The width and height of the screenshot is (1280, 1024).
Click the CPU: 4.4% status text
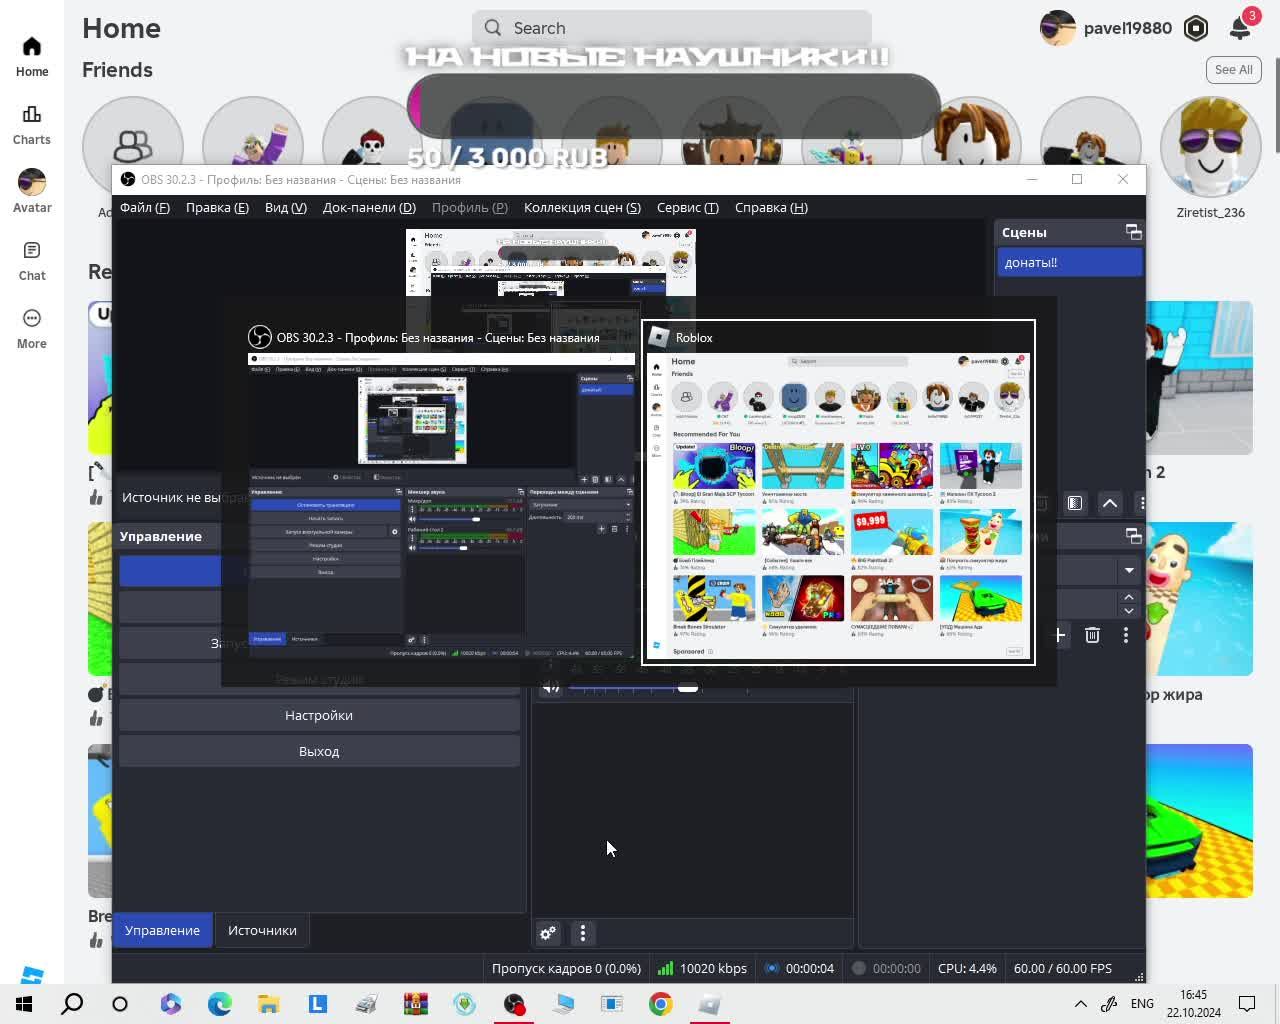[967, 968]
